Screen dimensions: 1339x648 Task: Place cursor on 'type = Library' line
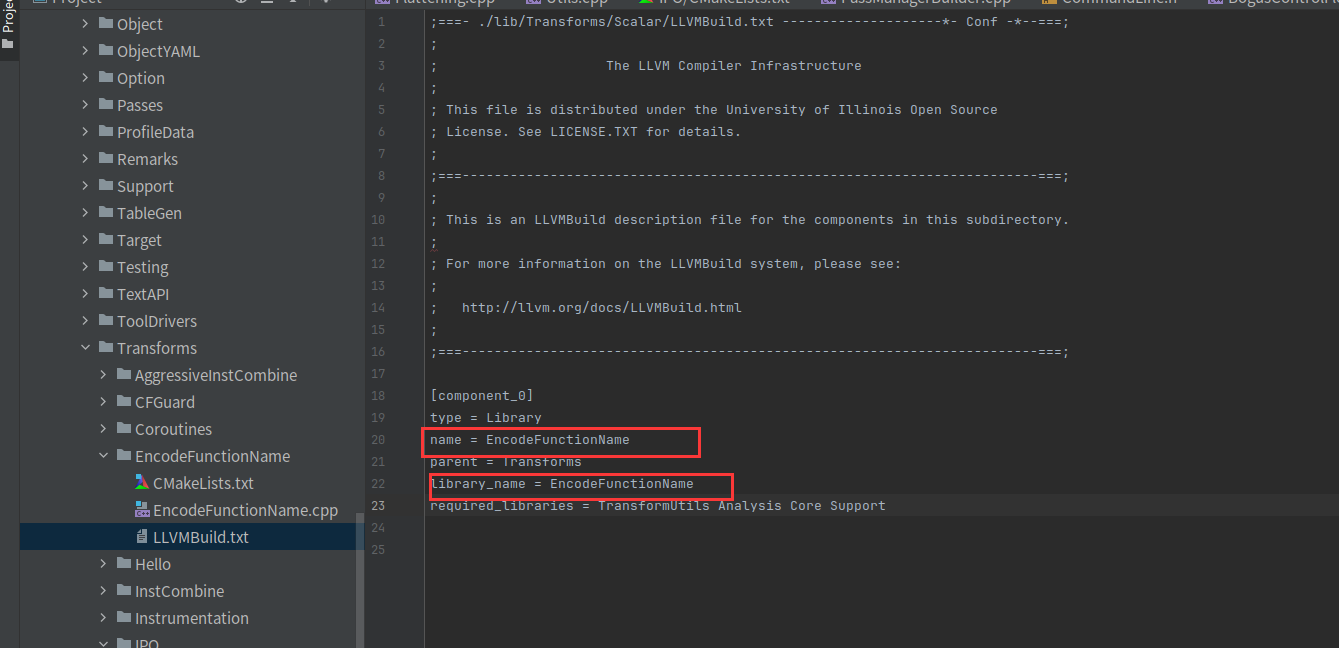click(x=486, y=418)
